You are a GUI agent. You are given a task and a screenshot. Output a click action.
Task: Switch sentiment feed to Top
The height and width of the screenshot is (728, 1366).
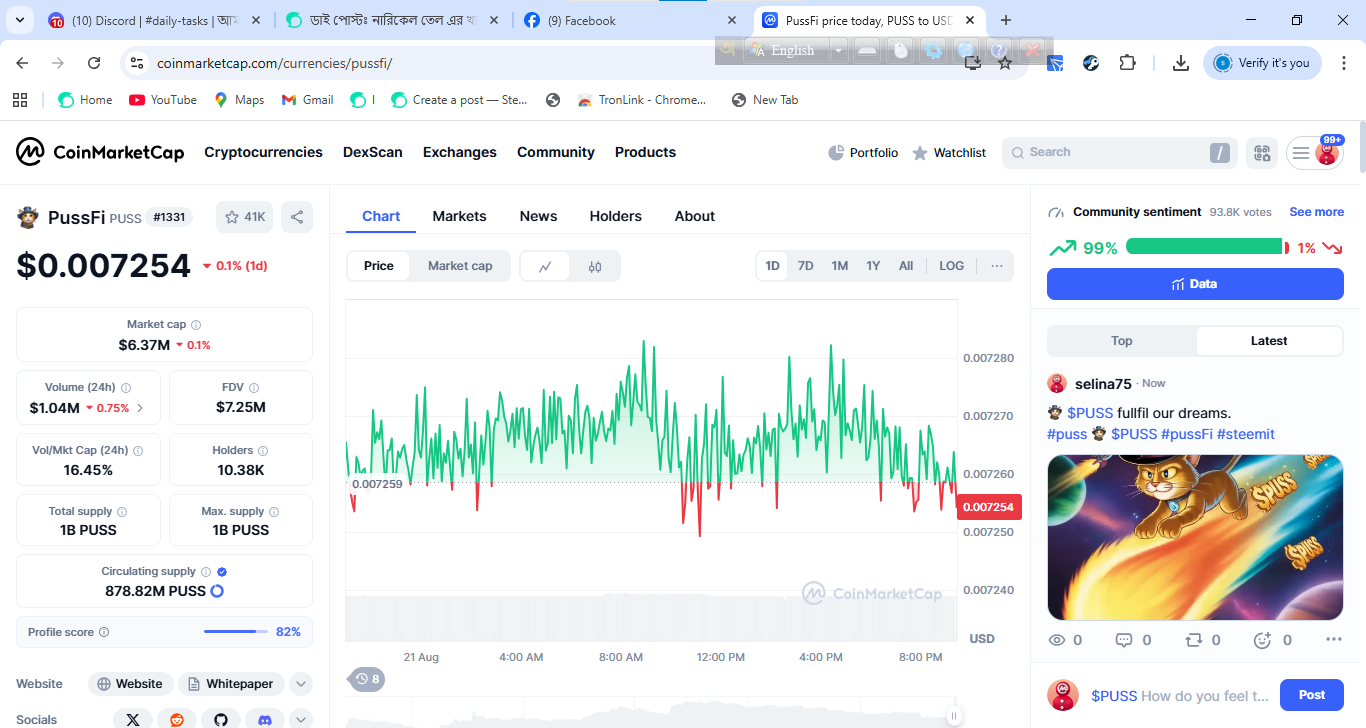tap(1122, 341)
